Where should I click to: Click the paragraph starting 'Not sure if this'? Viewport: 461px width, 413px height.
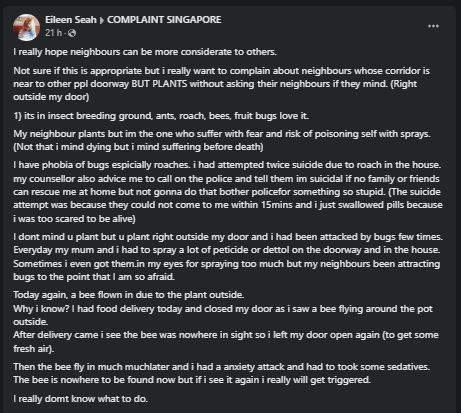(x=221, y=84)
